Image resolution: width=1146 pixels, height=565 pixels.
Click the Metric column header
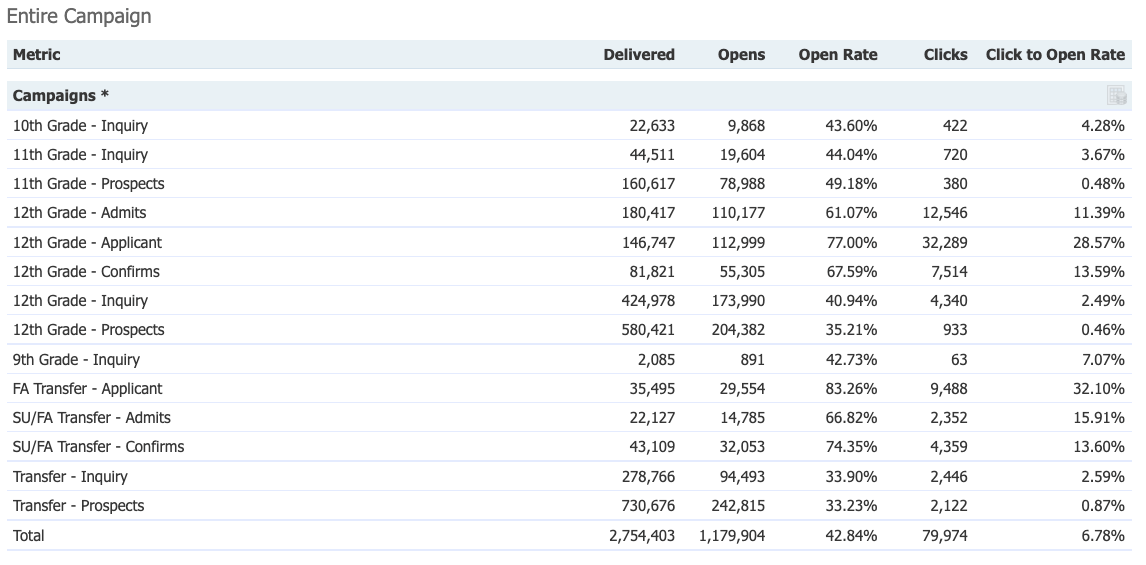pos(37,55)
